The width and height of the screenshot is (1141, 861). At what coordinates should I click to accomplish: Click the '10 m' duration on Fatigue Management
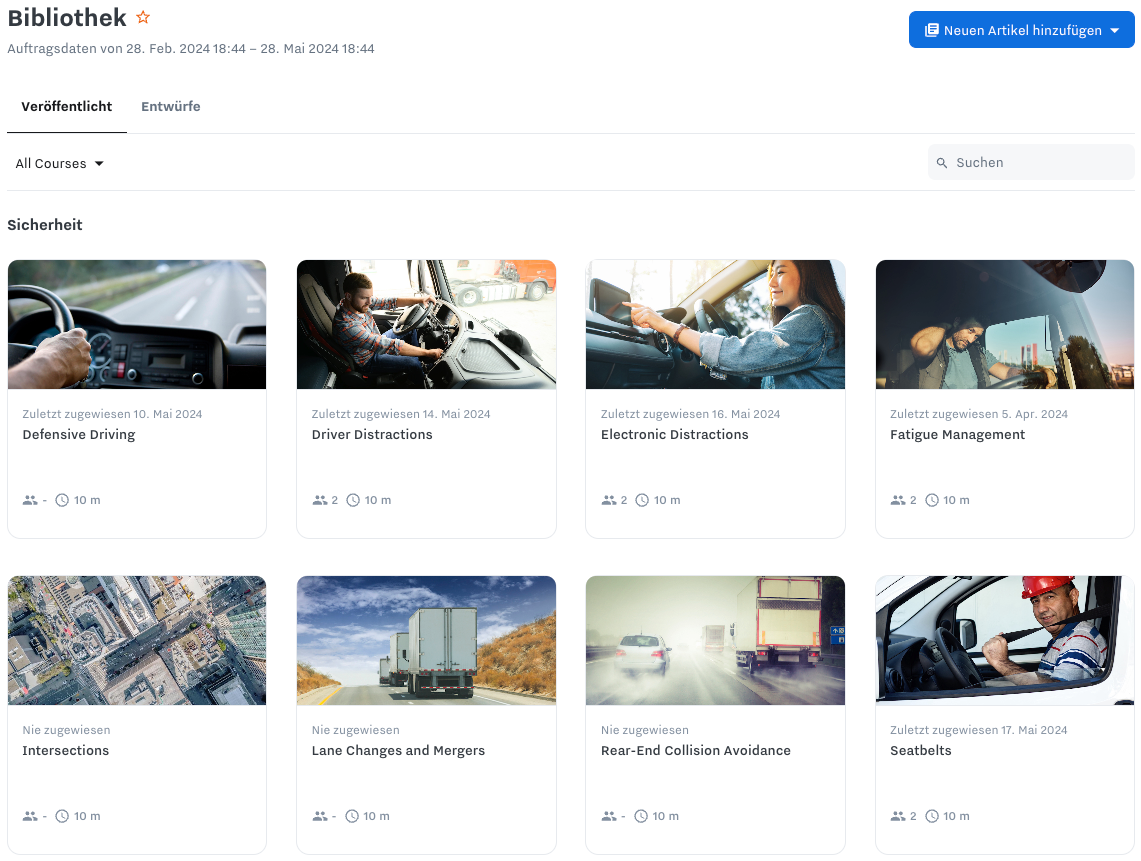point(956,500)
